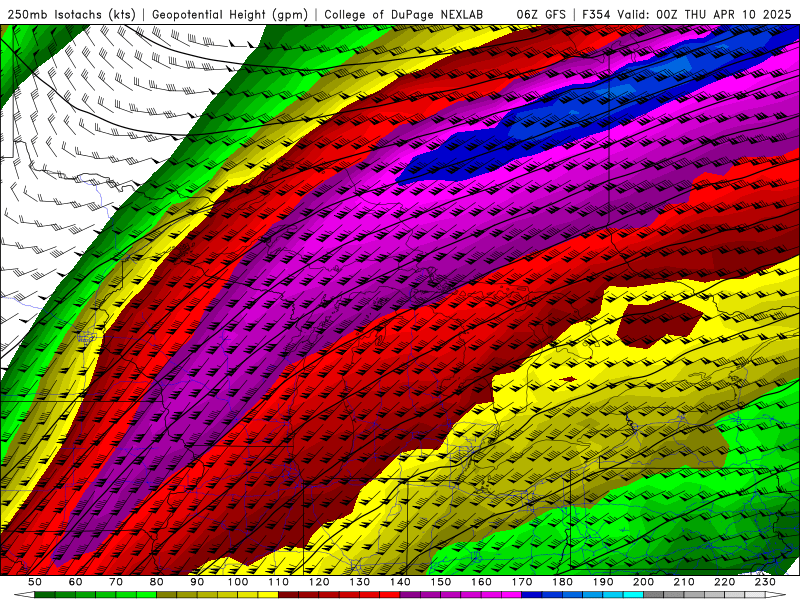The image size is (800, 600).
Task: Click the left arrow end of the color bar
Action: 24,594
